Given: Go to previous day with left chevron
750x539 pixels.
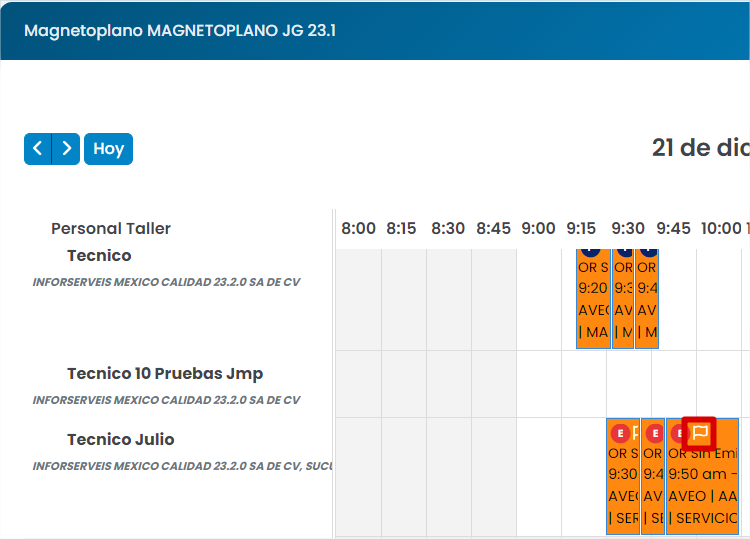Looking at the screenshot, I should pos(38,149).
